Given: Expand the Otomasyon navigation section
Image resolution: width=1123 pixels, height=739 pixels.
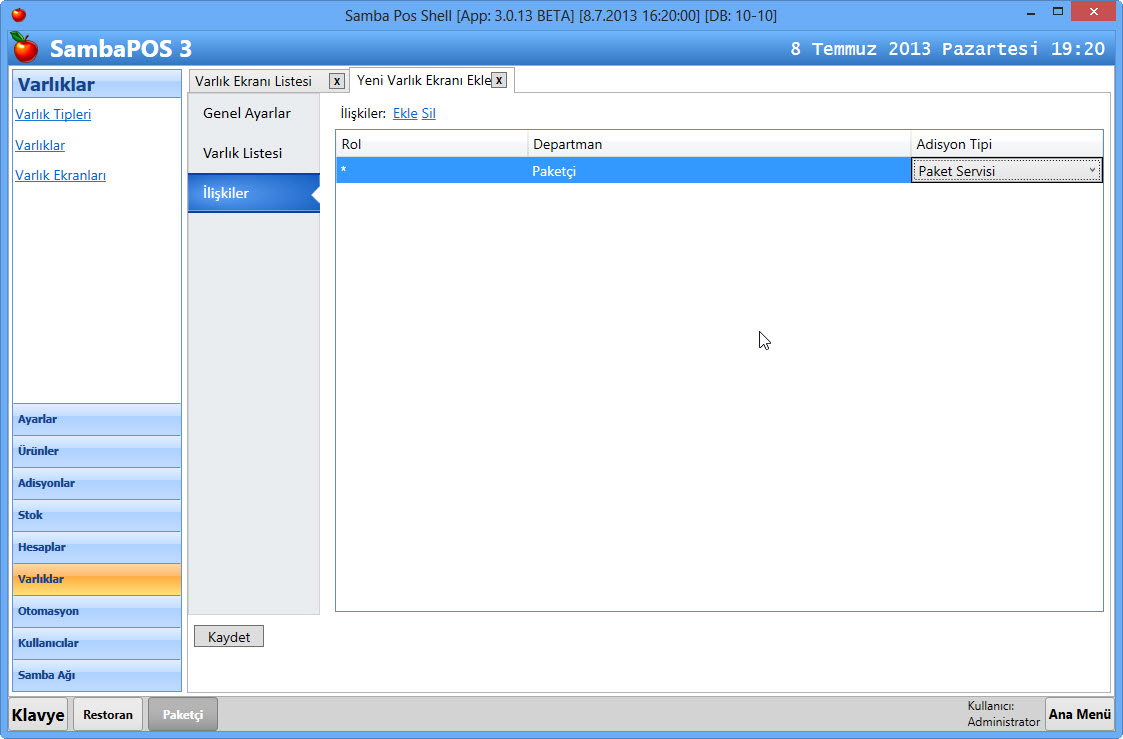Looking at the screenshot, I should click(96, 612).
